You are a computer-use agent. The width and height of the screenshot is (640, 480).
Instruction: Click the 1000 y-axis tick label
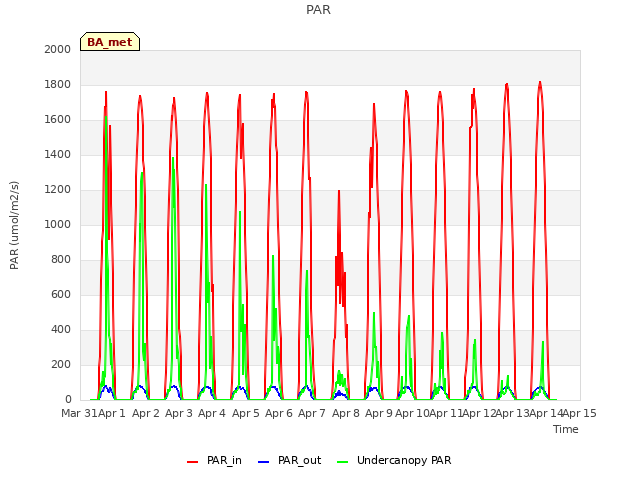58,224
